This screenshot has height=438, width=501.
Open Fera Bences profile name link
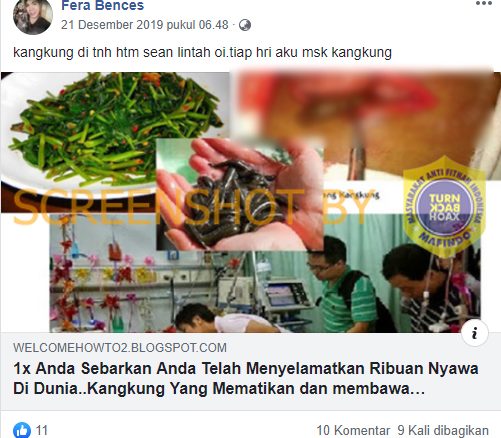tap(103, 5)
